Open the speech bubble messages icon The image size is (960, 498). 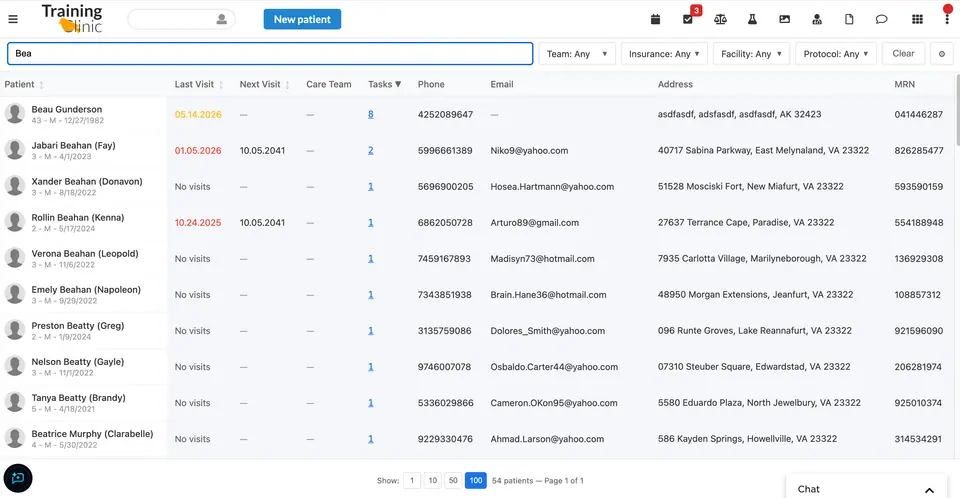[881, 19]
